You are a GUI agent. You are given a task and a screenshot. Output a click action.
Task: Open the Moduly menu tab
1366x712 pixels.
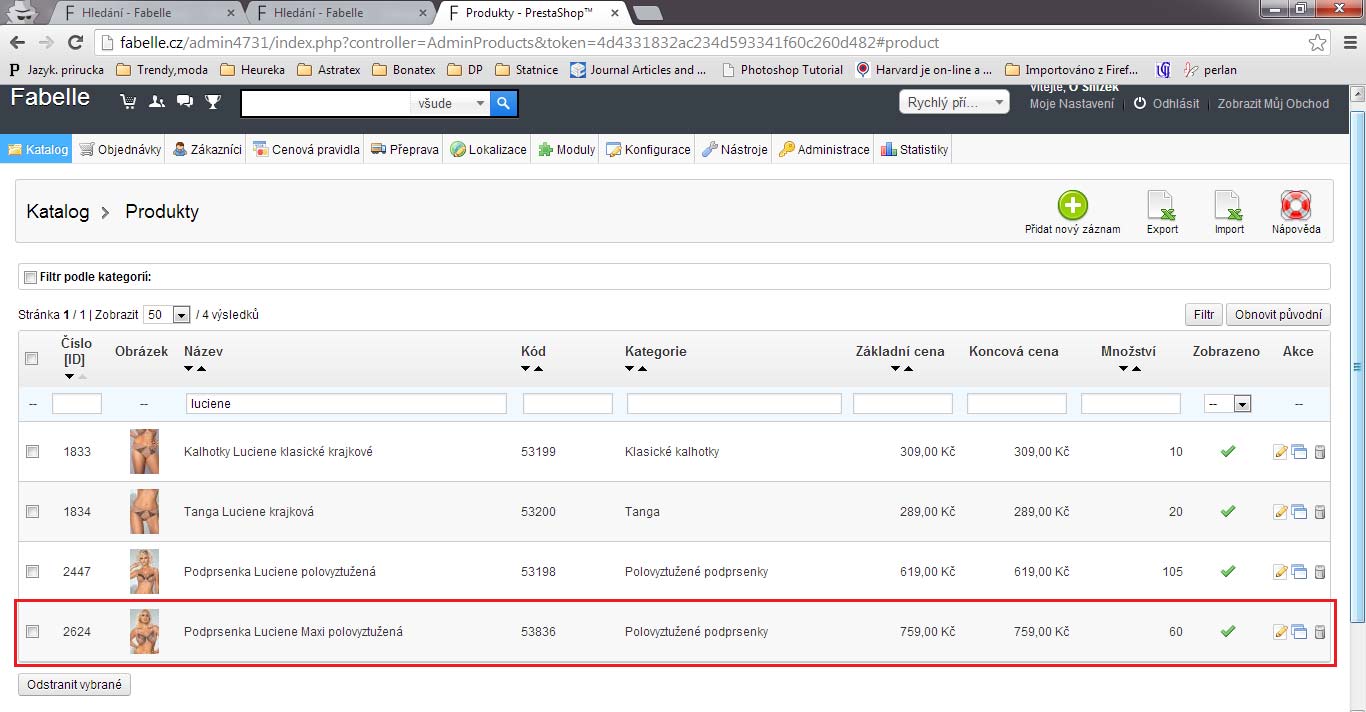point(566,149)
